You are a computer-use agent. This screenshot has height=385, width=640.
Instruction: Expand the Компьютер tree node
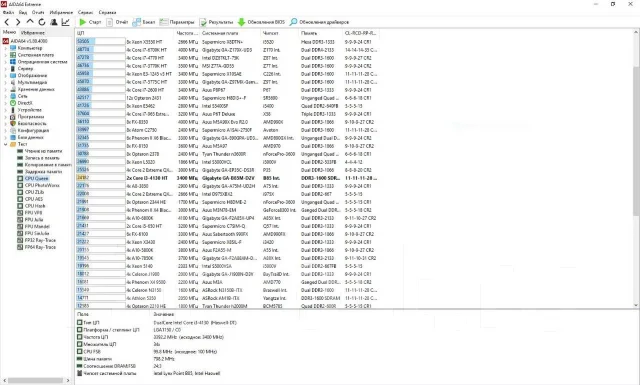click(5, 48)
